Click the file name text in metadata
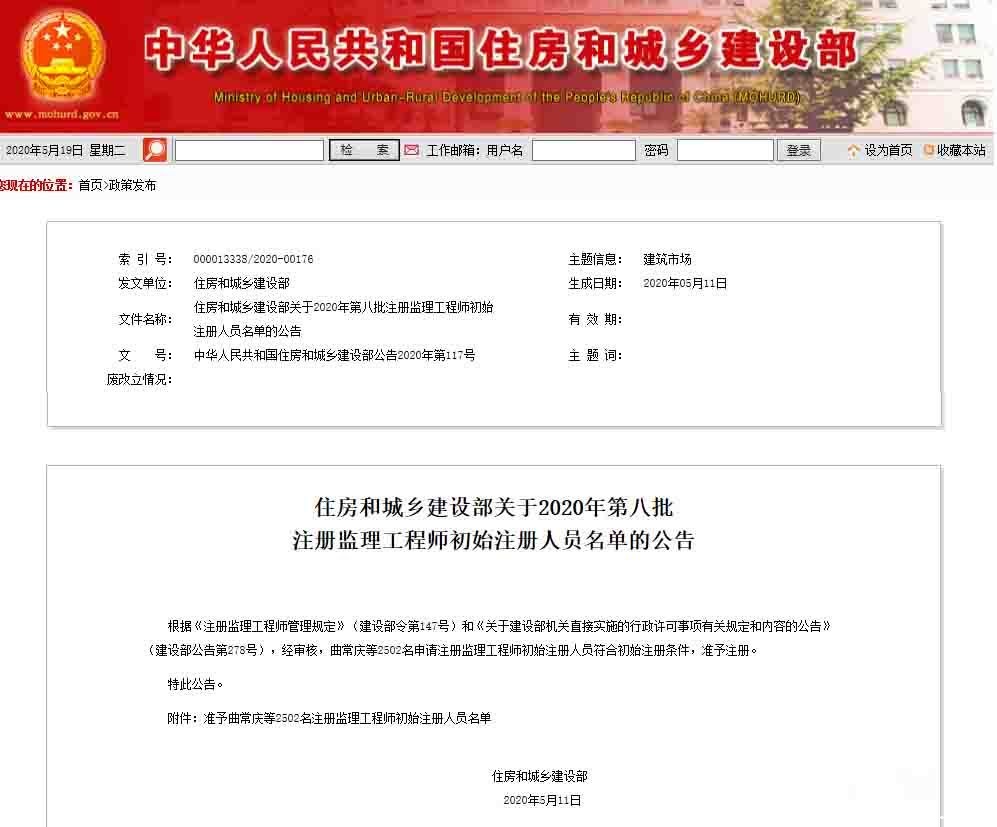The image size is (997, 827). [343, 319]
